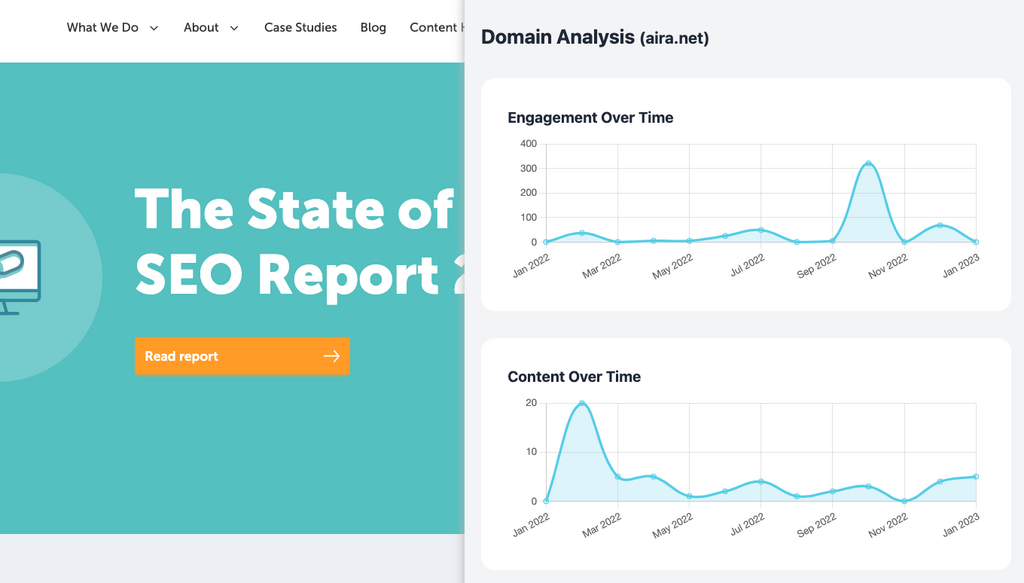The height and width of the screenshot is (583, 1024).
Task: Click the Content Over Time heading
Action: coord(574,377)
